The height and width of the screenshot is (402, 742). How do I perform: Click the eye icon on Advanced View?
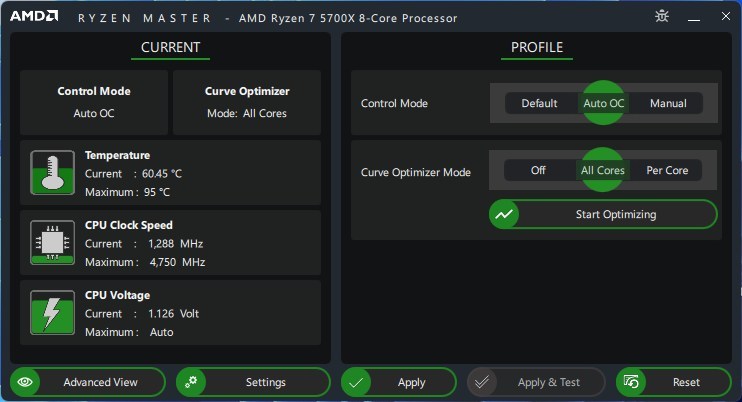[25, 382]
